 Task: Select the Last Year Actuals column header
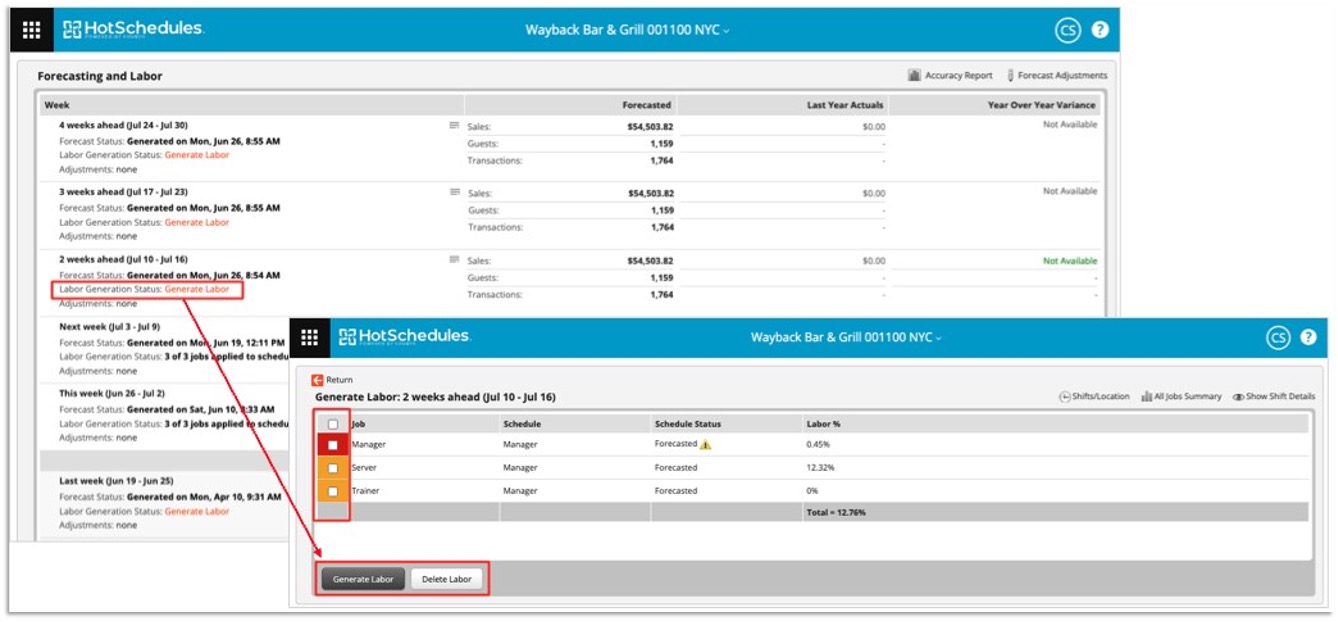846,105
